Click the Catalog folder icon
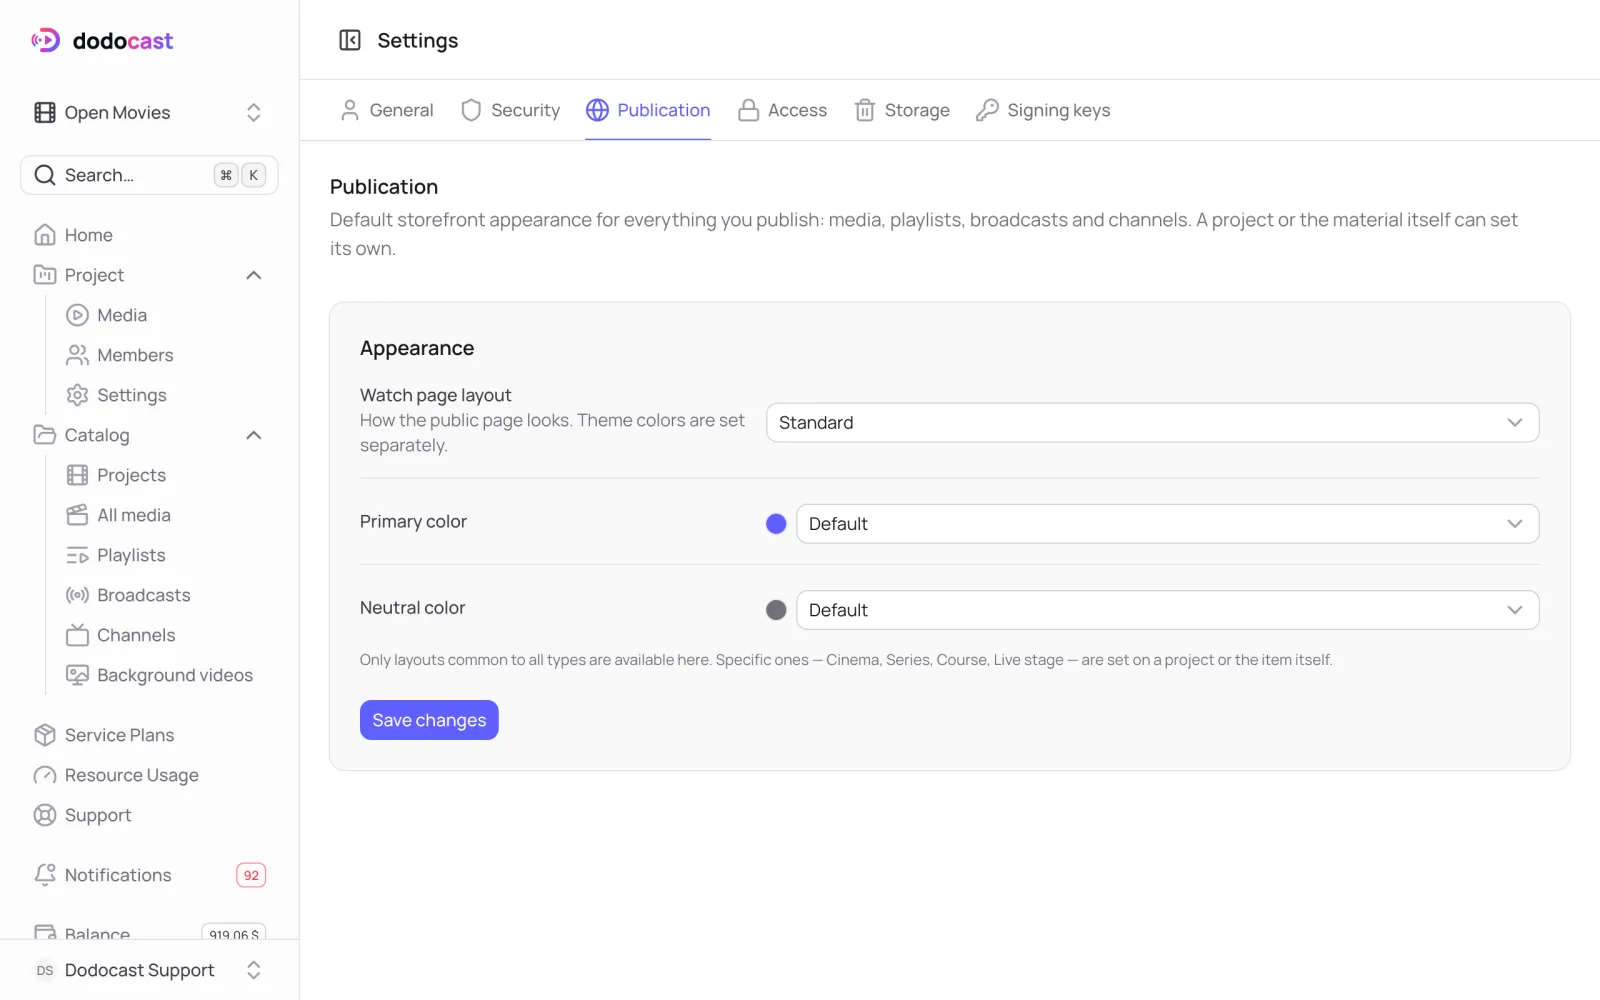This screenshot has width=1600, height=1000. (45, 435)
